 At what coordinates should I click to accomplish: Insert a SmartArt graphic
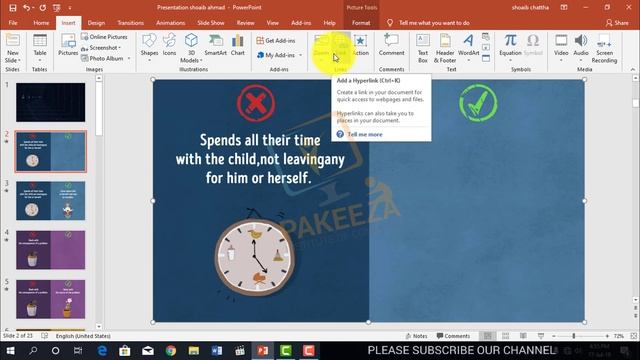pyautogui.click(x=216, y=45)
